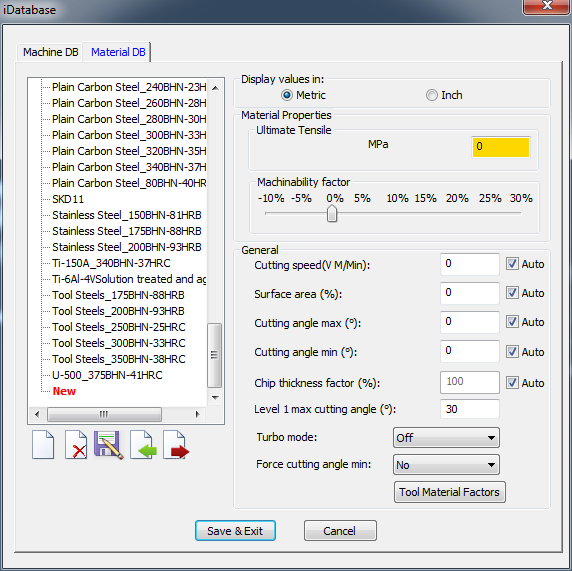Screen dimensions: 572x571
Task: Select Tool Steels_300BHN-33HRC material
Action: click(x=119, y=343)
